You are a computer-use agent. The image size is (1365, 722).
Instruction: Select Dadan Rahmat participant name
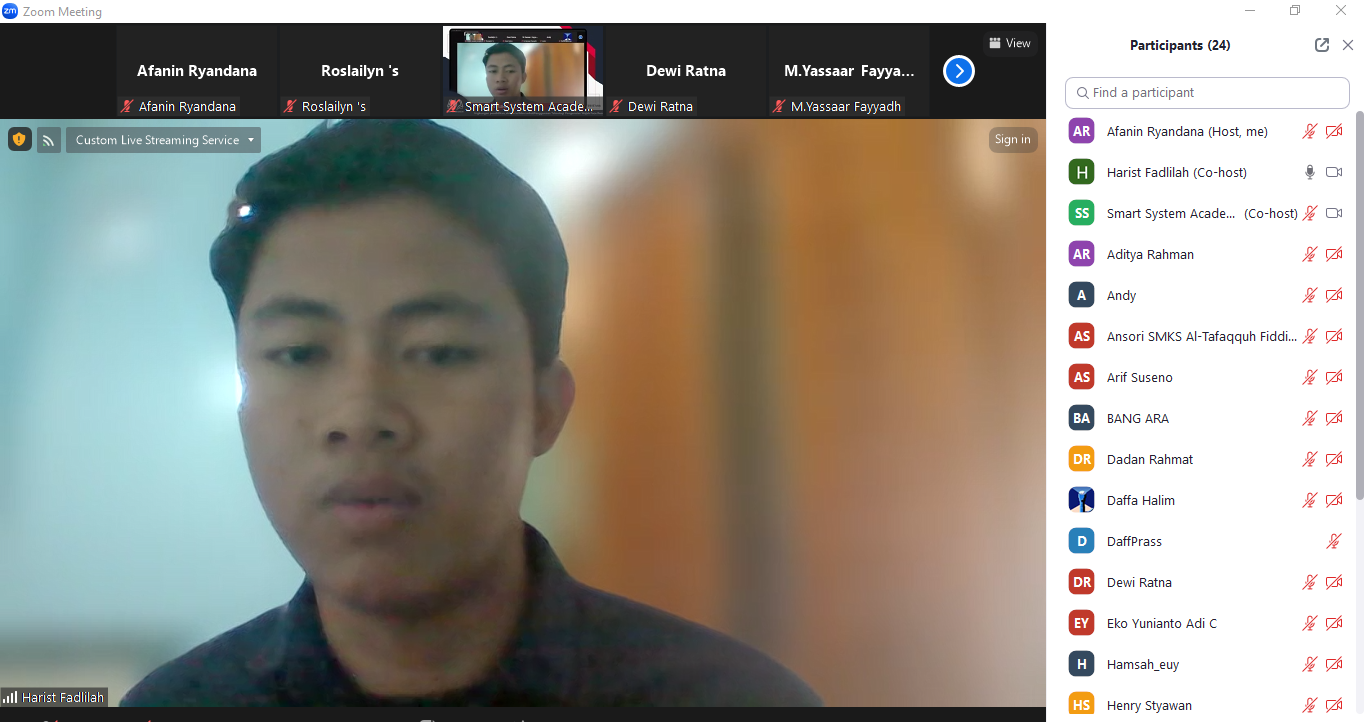click(x=1150, y=459)
